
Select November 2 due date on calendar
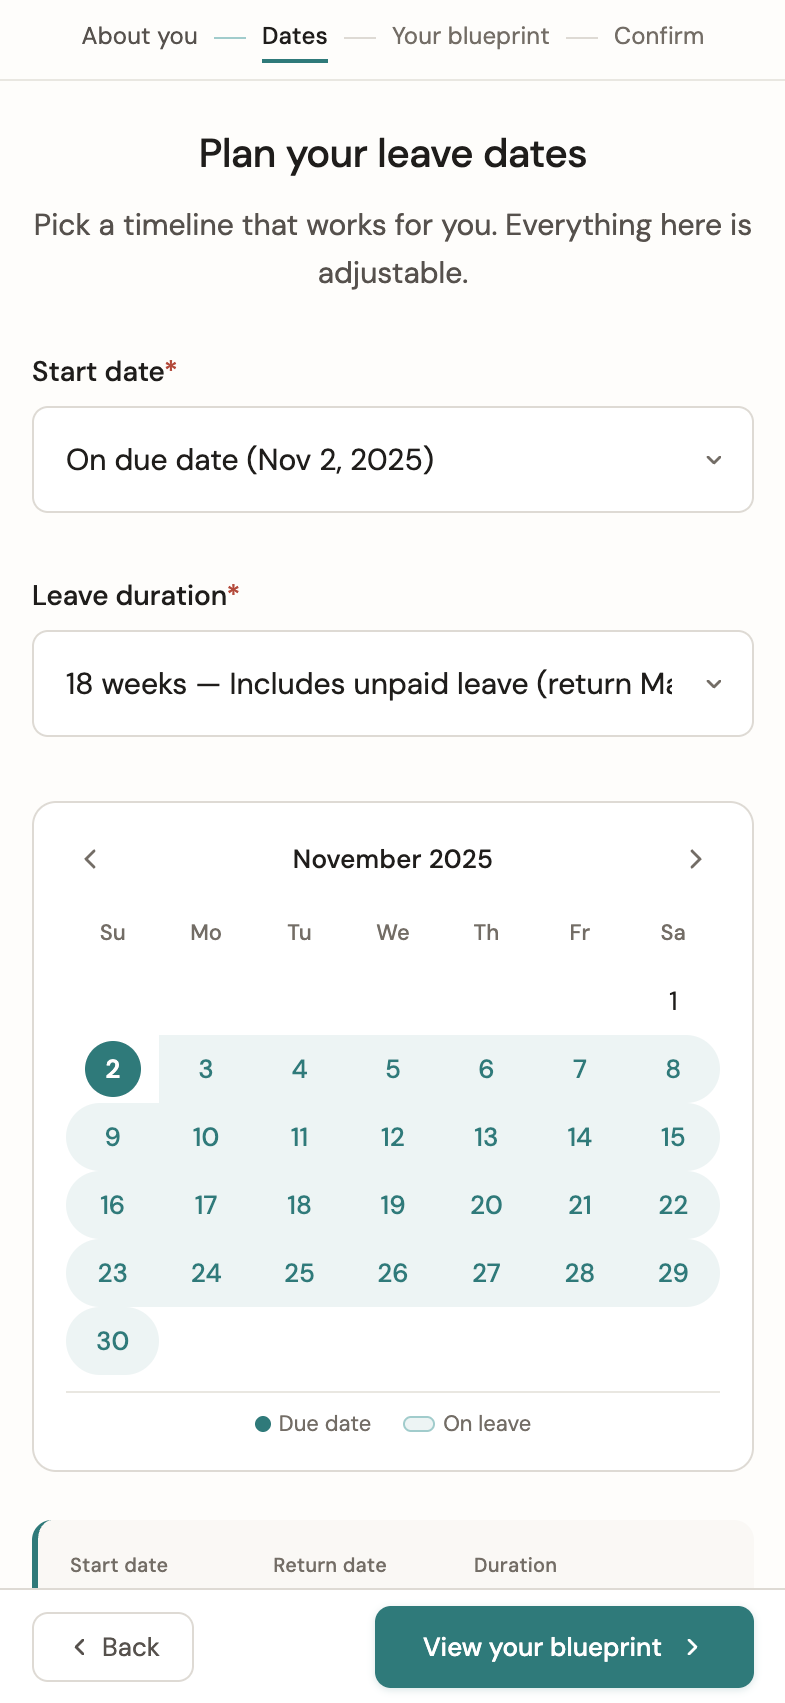[x=112, y=1068]
